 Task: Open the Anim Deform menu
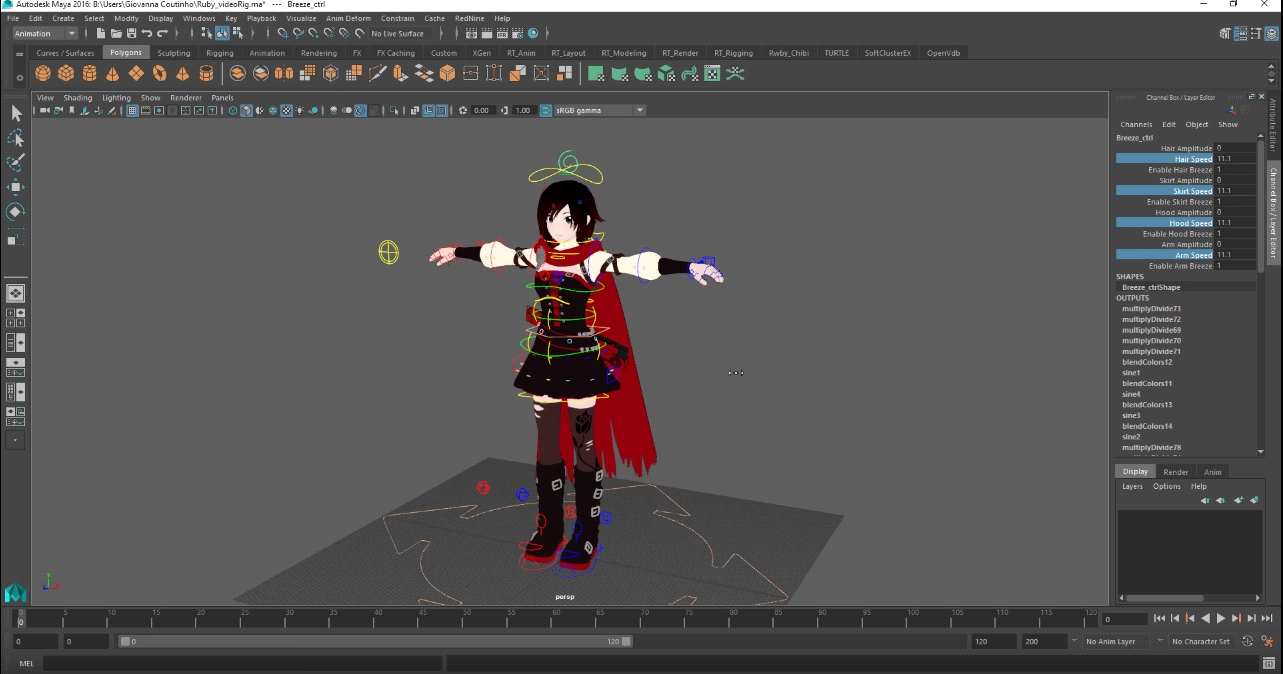click(348, 18)
